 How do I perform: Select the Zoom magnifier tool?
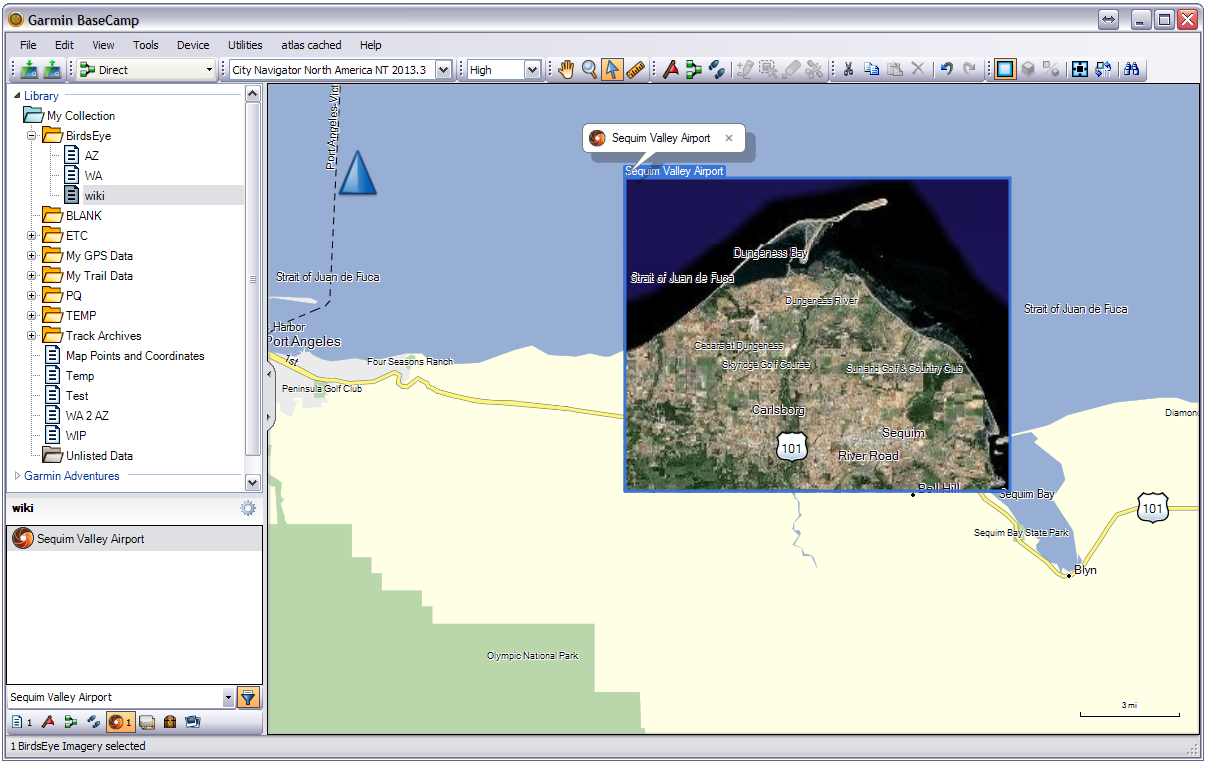pos(590,69)
